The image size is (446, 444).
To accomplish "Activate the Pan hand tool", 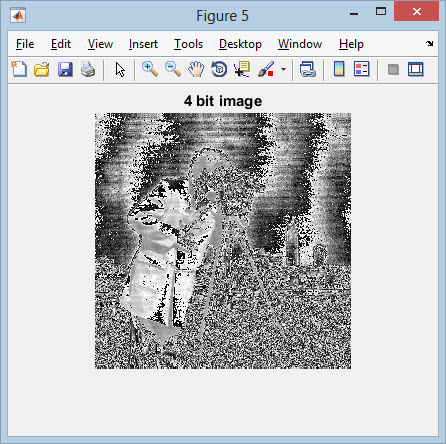I will click(196, 69).
